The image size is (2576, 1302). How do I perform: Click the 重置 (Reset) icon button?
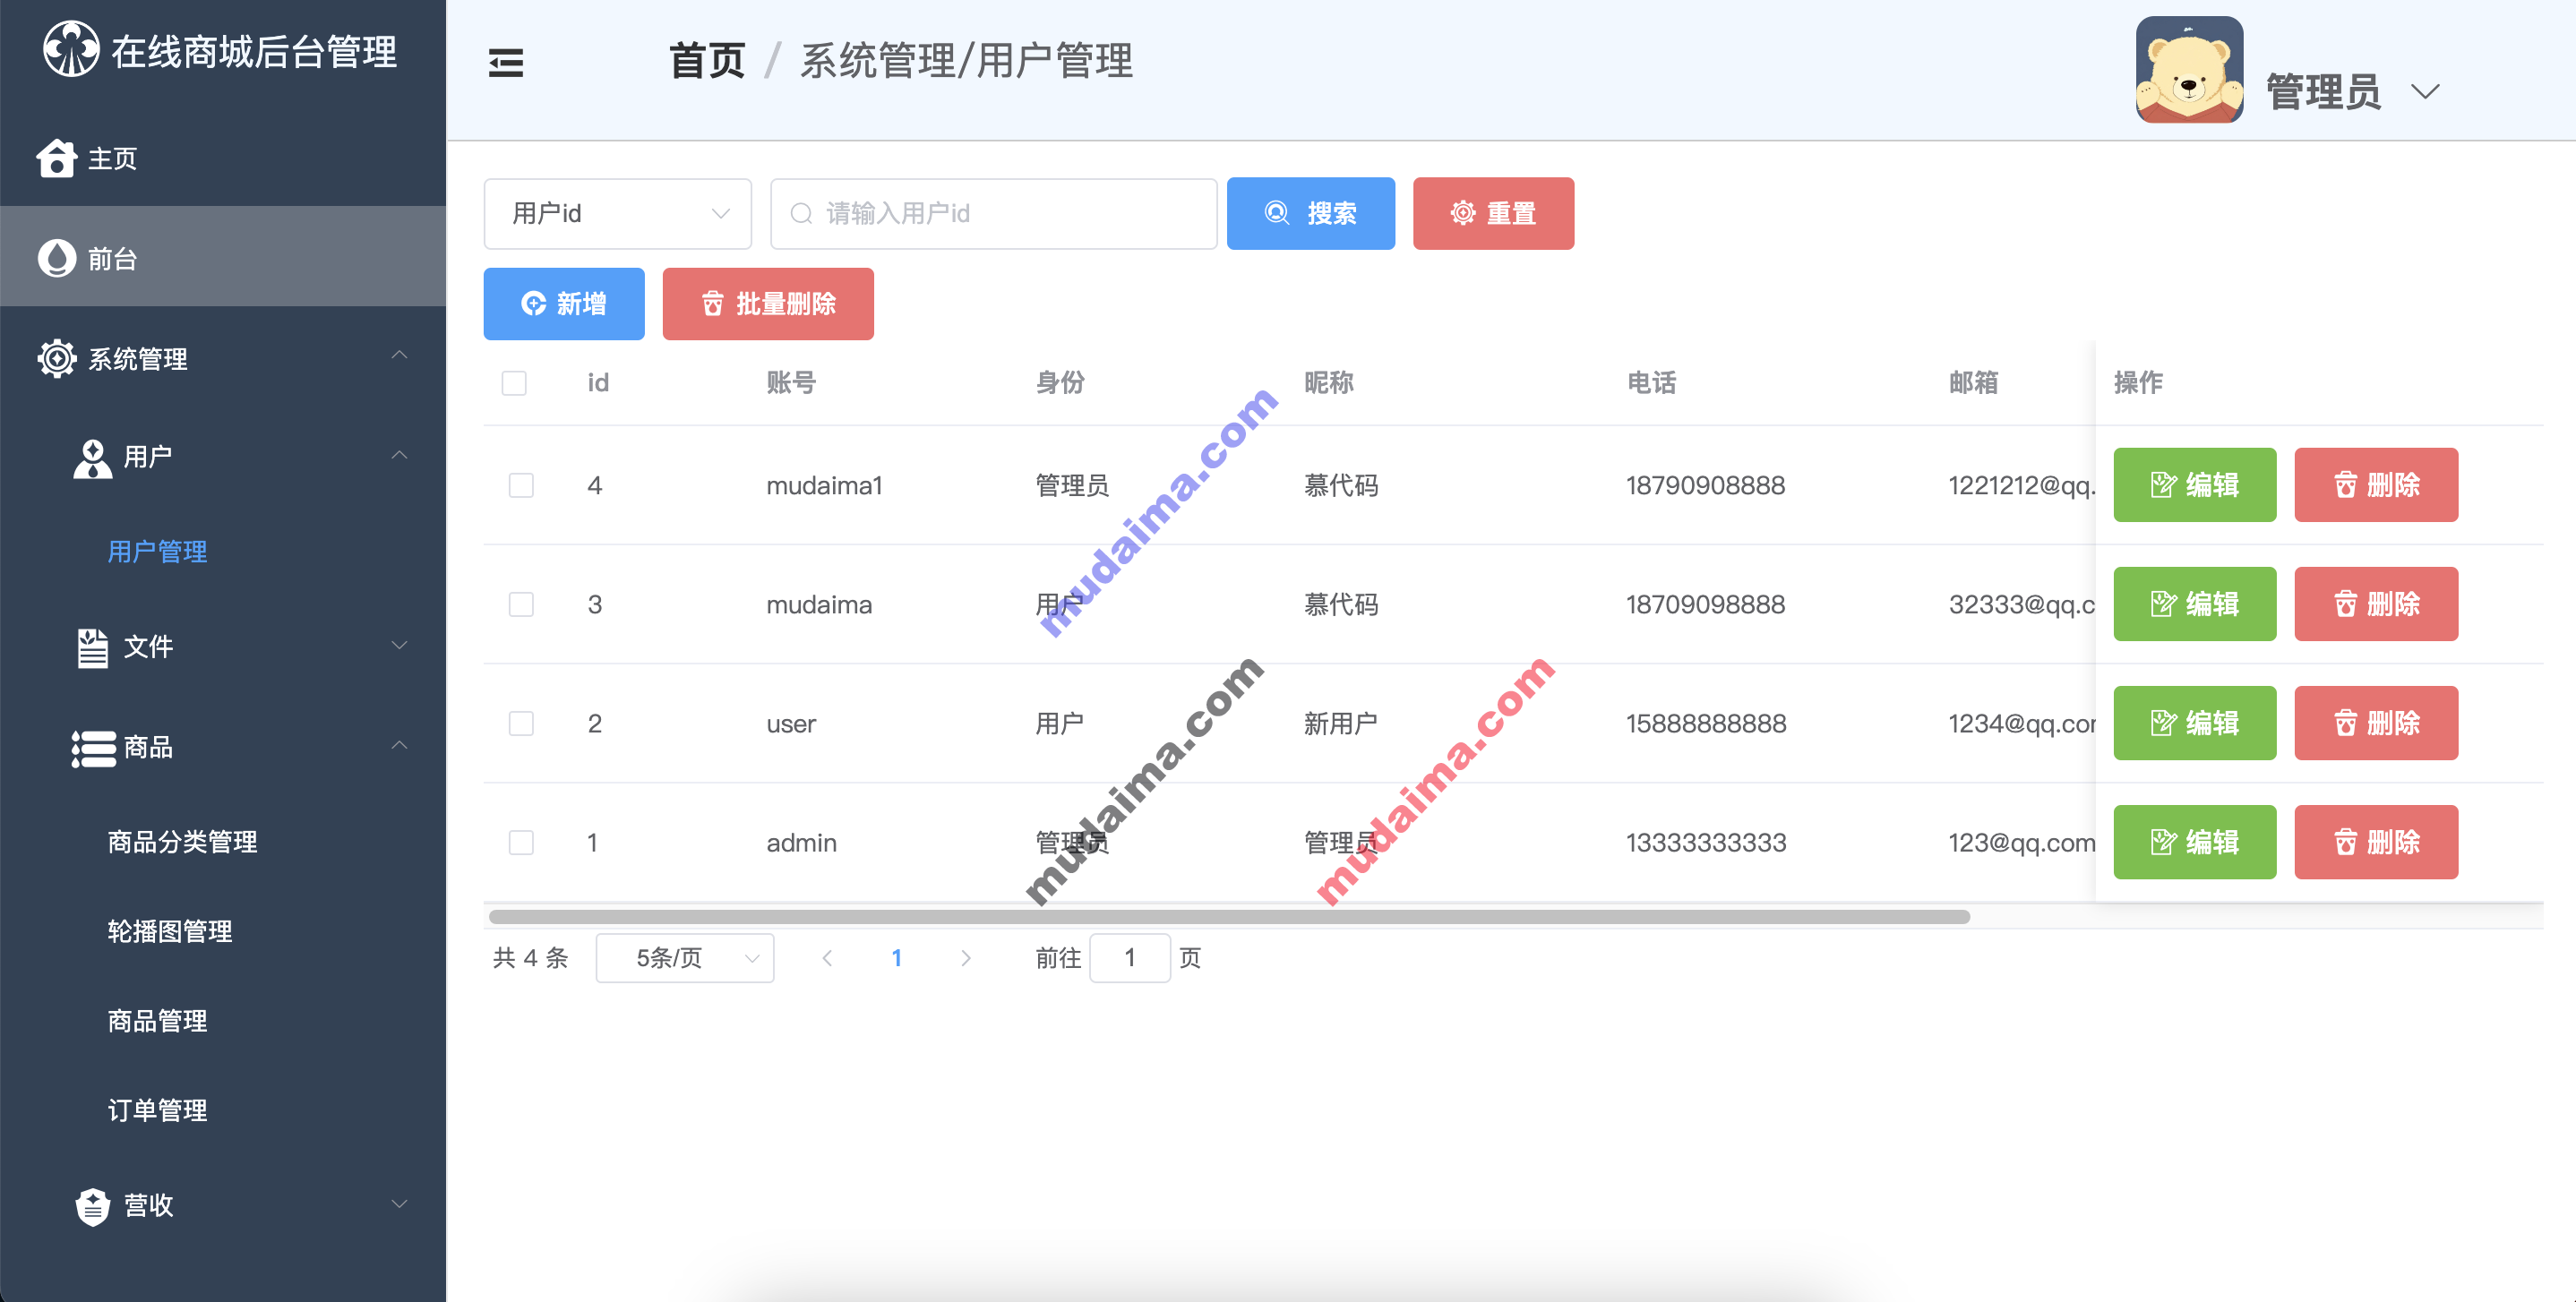[1490, 212]
